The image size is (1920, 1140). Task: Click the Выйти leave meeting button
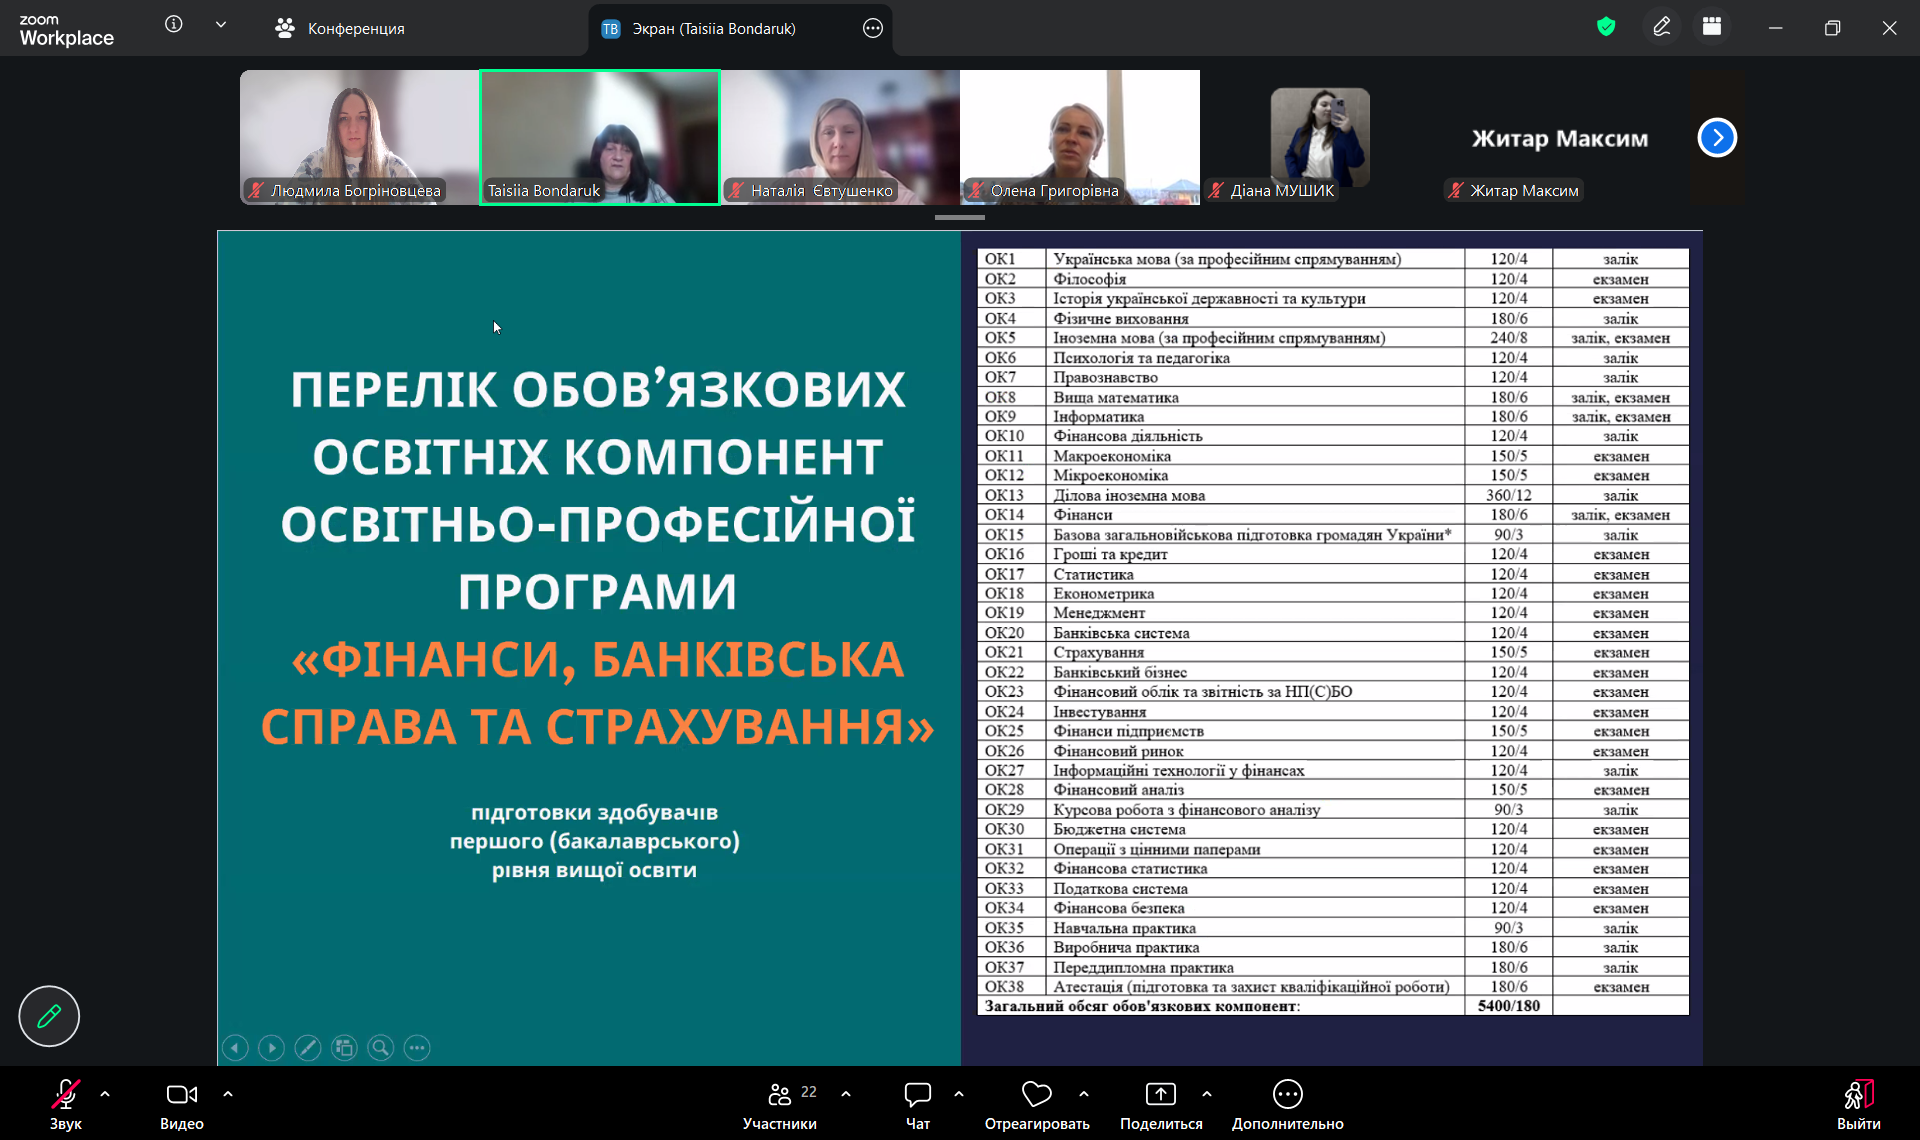click(x=1858, y=1103)
